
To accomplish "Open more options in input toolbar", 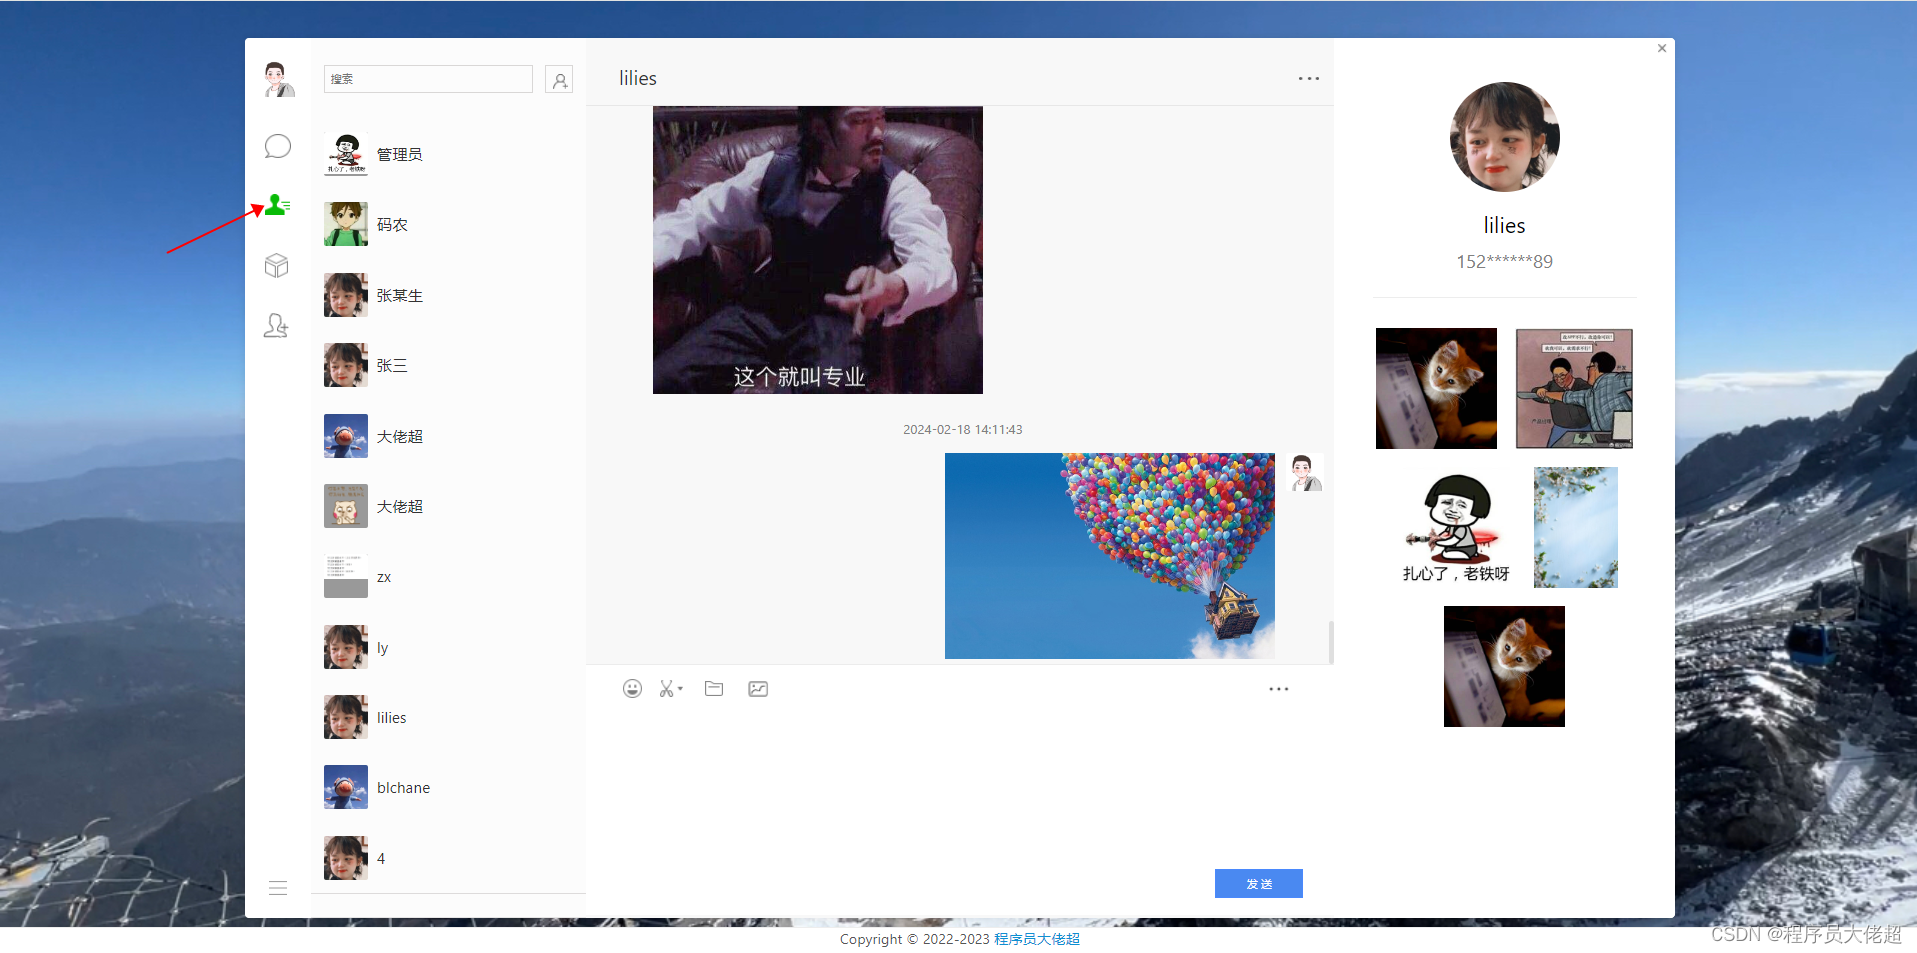I will coord(1278,689).
